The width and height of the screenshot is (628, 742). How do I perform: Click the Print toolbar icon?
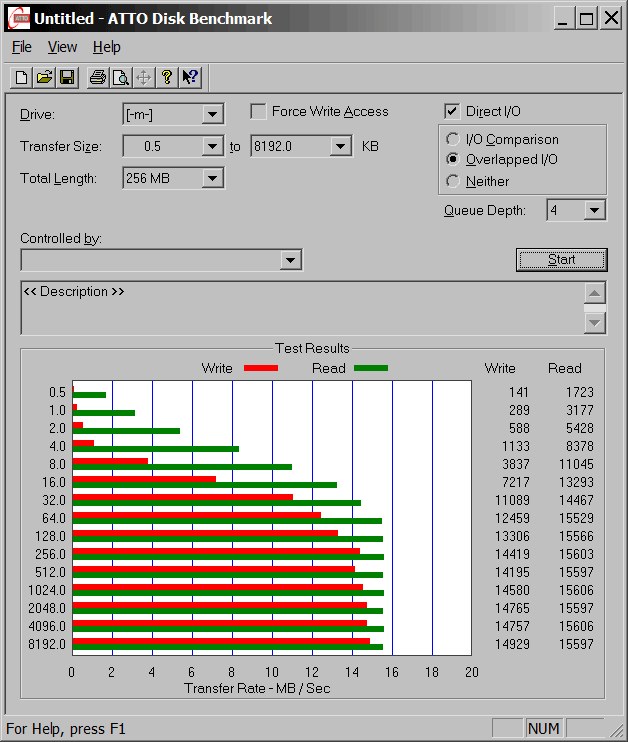[97, 77]
